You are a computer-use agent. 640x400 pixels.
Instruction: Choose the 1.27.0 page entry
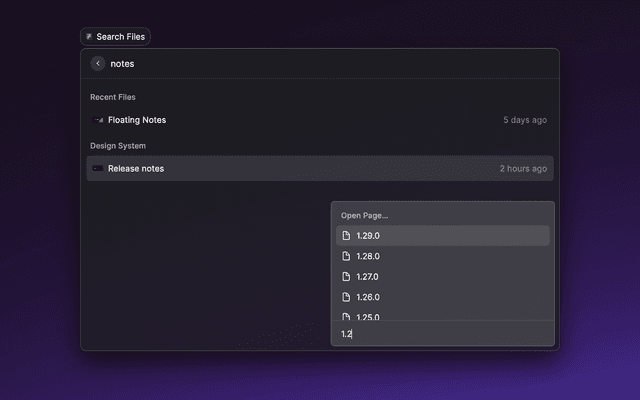[443, 277]
